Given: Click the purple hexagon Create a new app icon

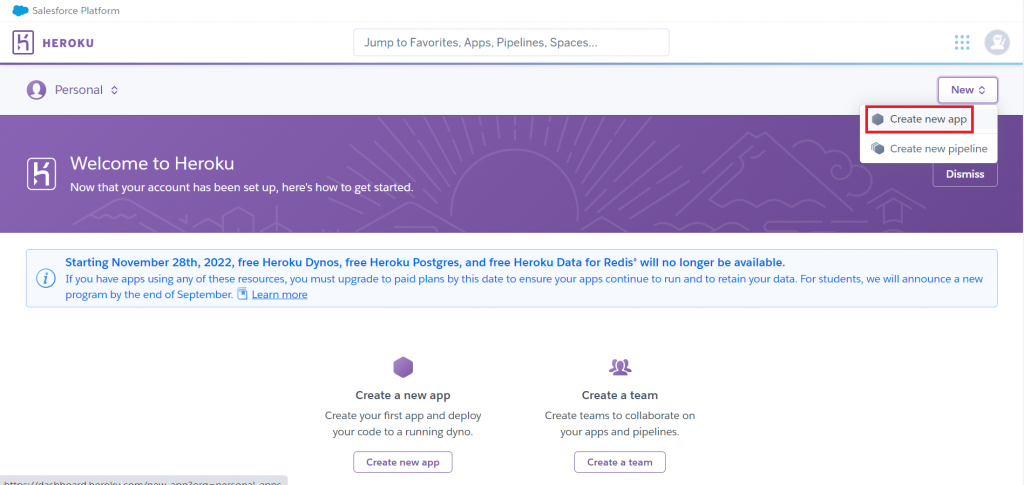Looking at the screenshot, I should coord(403,368).
